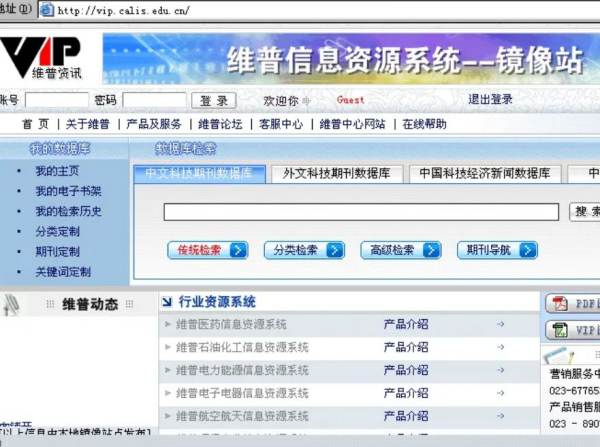Click 维普医药信息资源系统 link
Viewport: 600px width, 447px height.
(231, 325)
